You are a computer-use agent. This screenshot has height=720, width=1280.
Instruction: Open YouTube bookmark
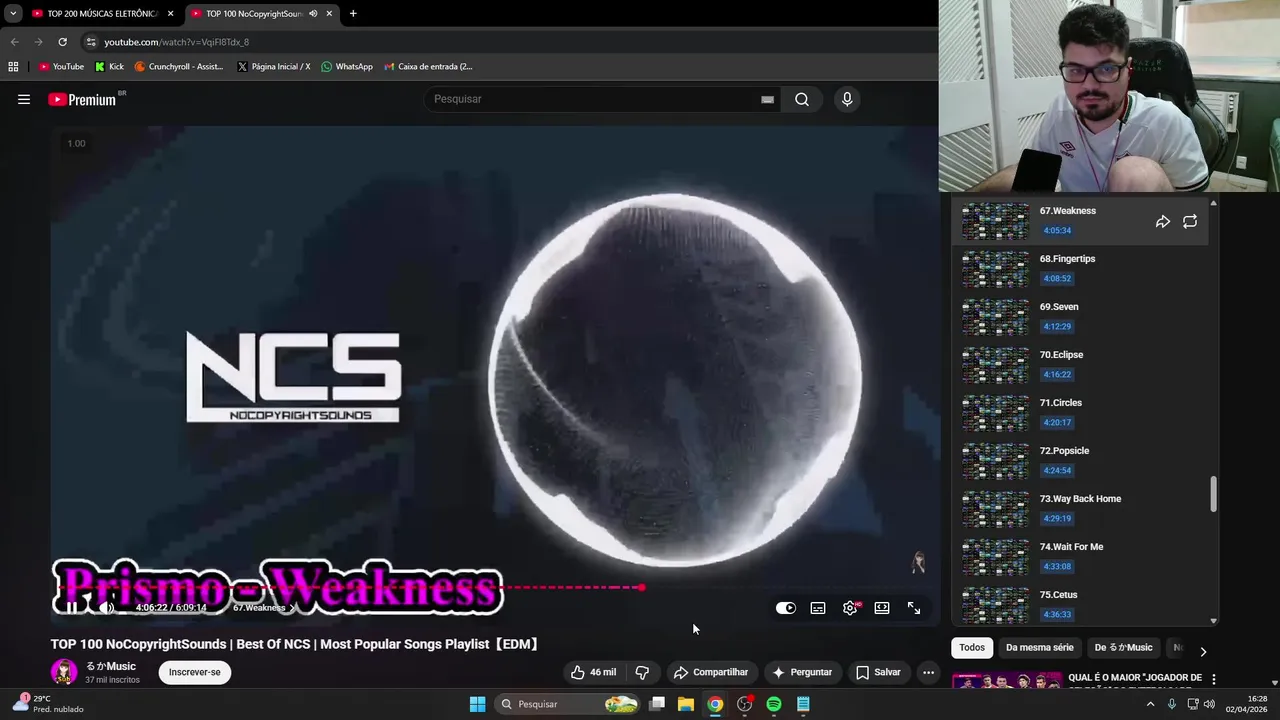pos(61,67)
